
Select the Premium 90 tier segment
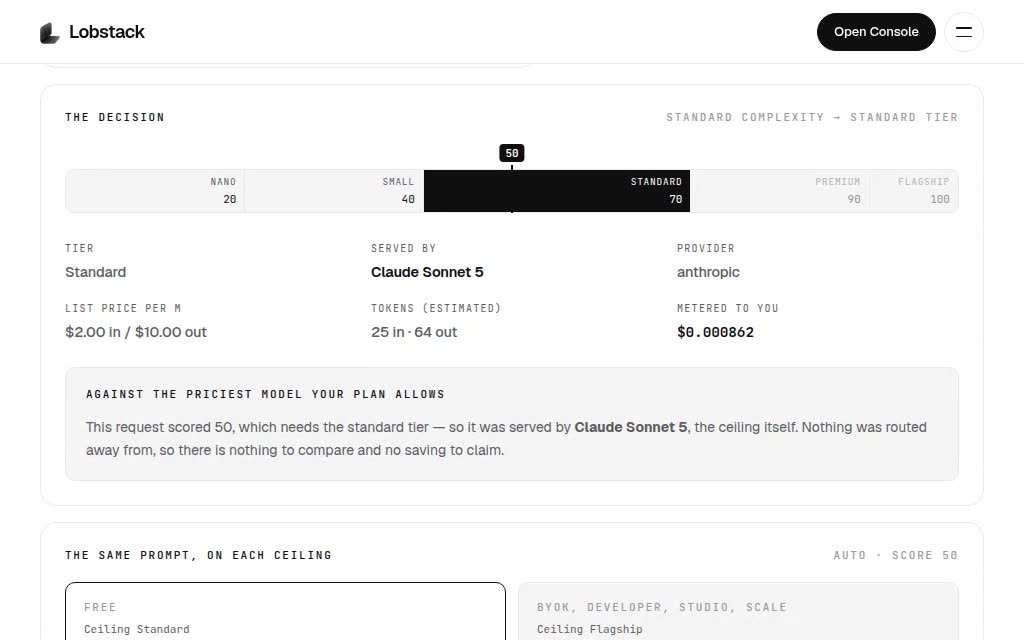[x=780, y=191]
